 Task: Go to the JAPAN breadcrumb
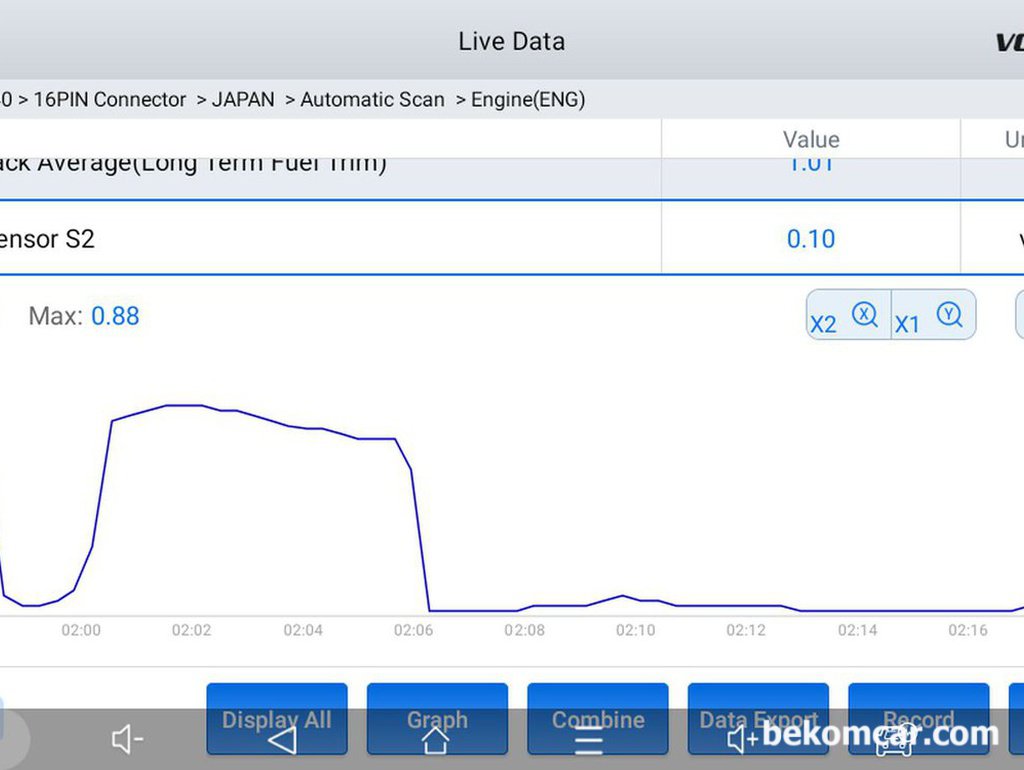[243, 99]
